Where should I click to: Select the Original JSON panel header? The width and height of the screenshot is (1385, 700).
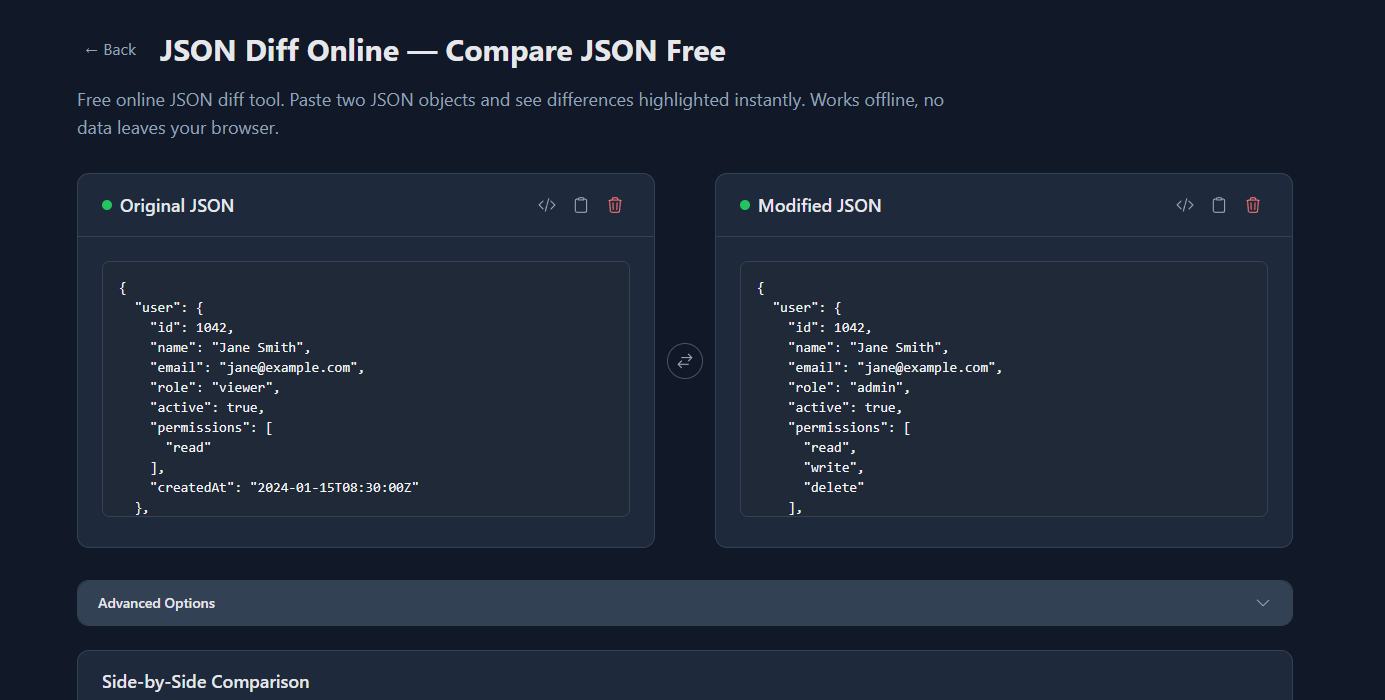pyautogui.click(x=176, y=205)
